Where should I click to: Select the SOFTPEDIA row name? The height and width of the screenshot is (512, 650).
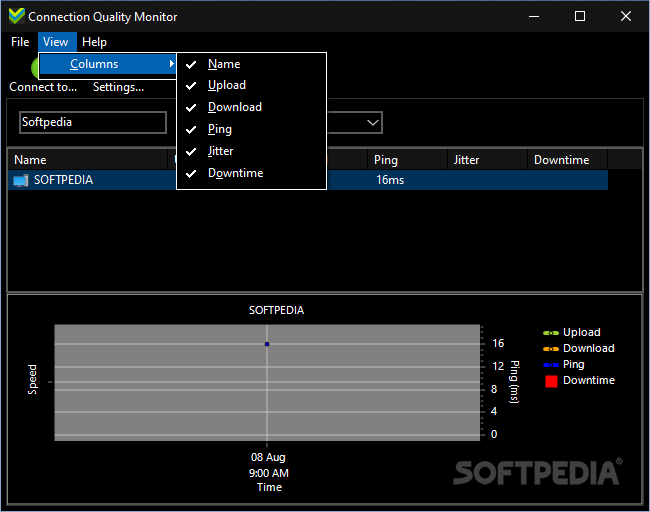(x=63, y=180)
